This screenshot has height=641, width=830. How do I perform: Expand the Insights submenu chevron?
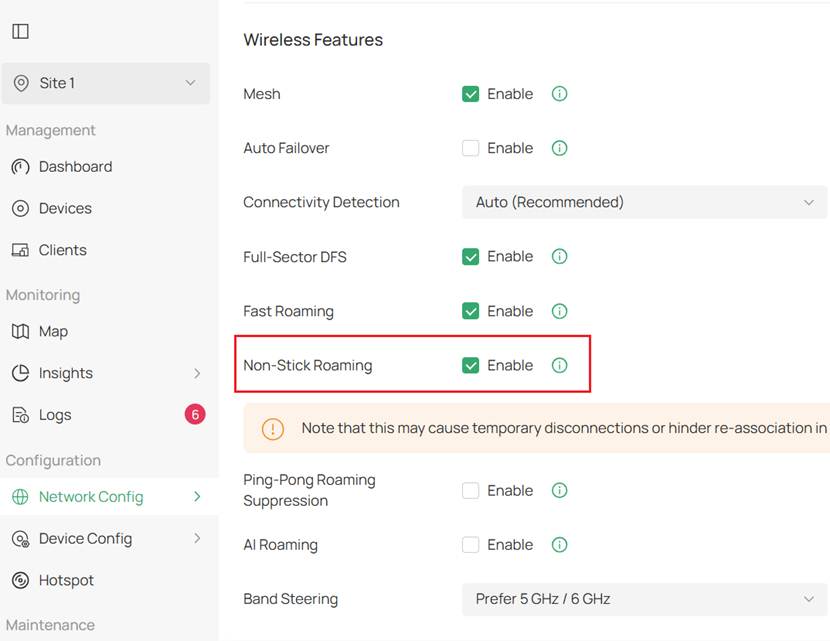click(x=197, y=373)
